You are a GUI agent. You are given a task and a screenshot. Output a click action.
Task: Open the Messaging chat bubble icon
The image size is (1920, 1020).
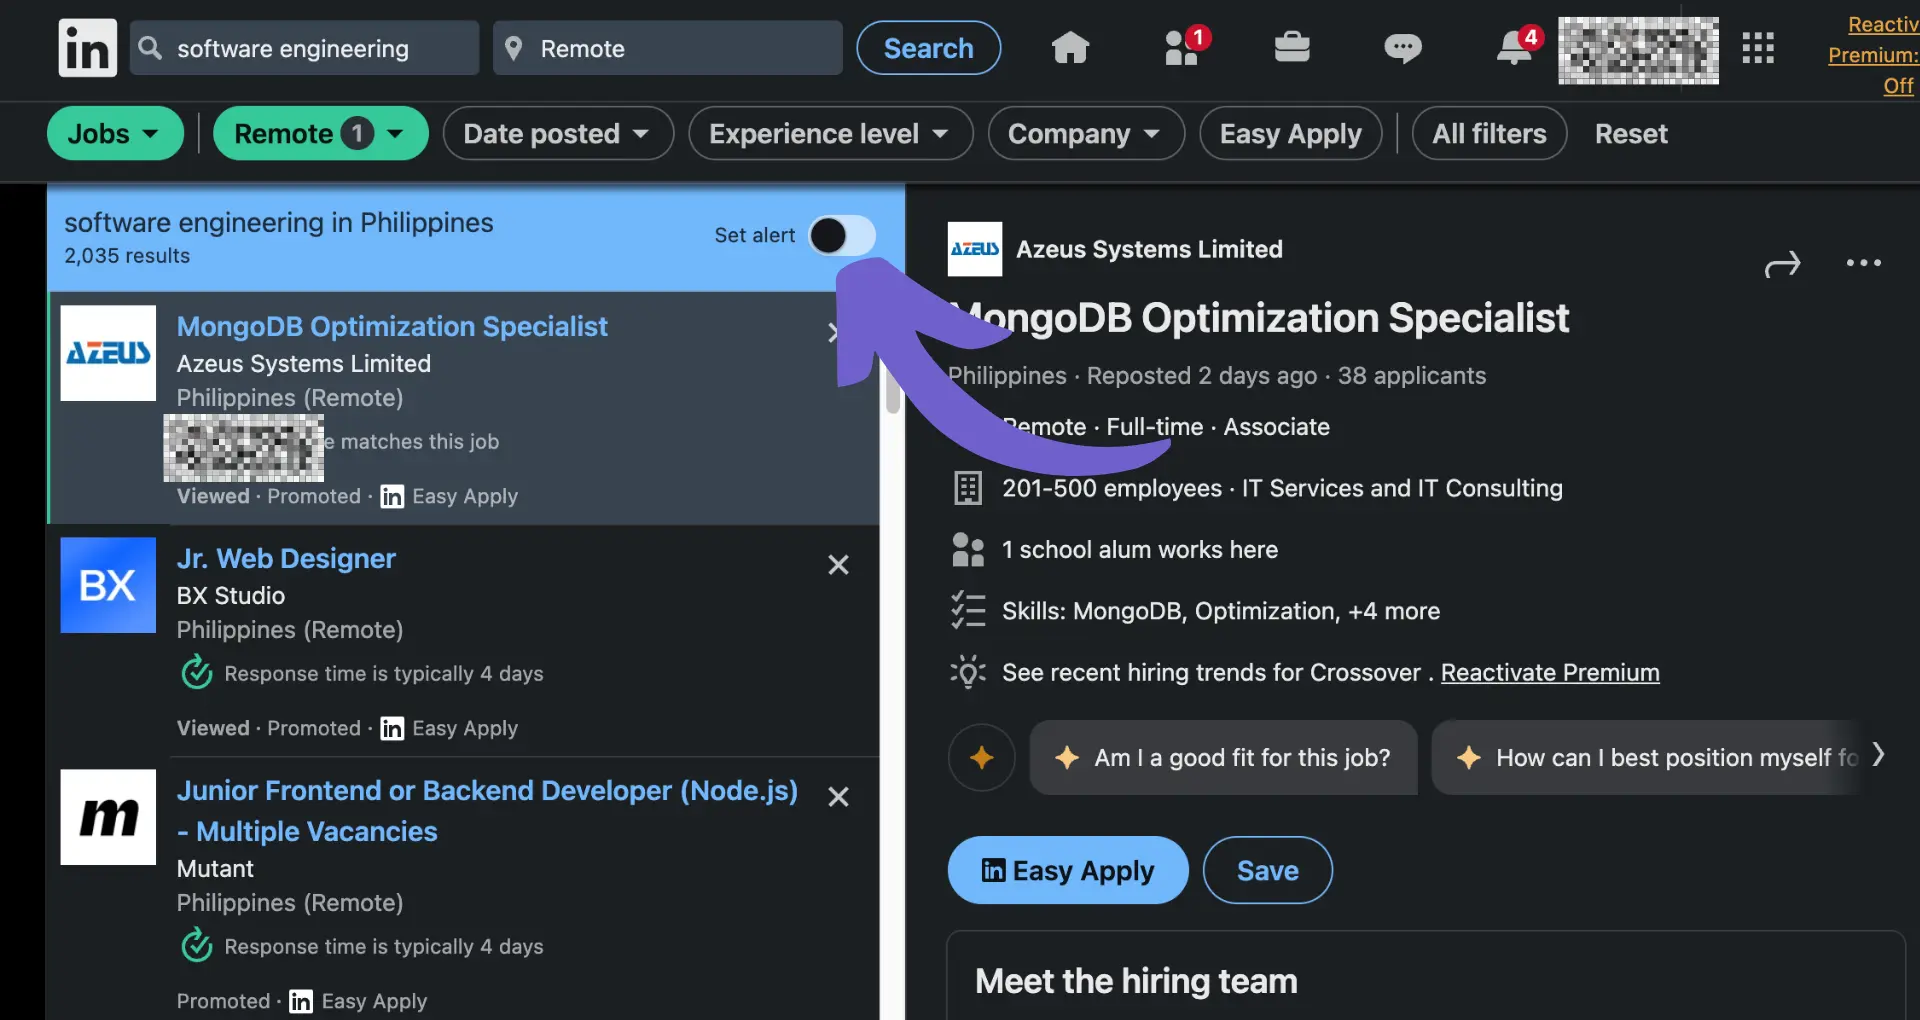click(1402, 48)
